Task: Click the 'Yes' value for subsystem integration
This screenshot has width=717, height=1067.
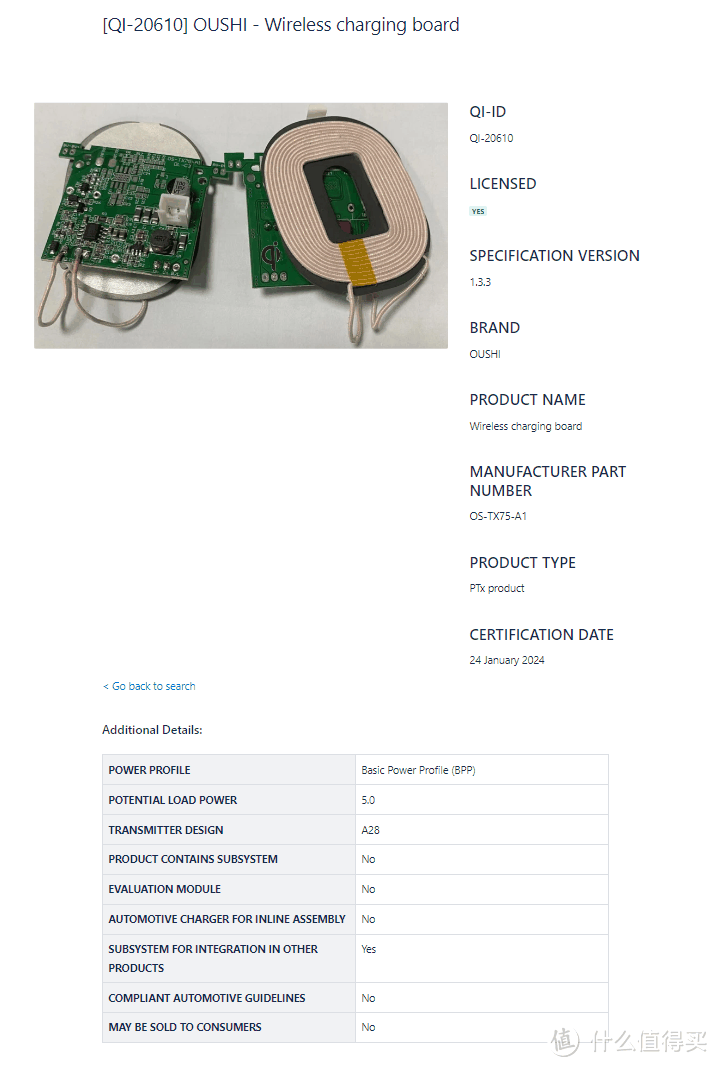Action: tap(368, 949)
